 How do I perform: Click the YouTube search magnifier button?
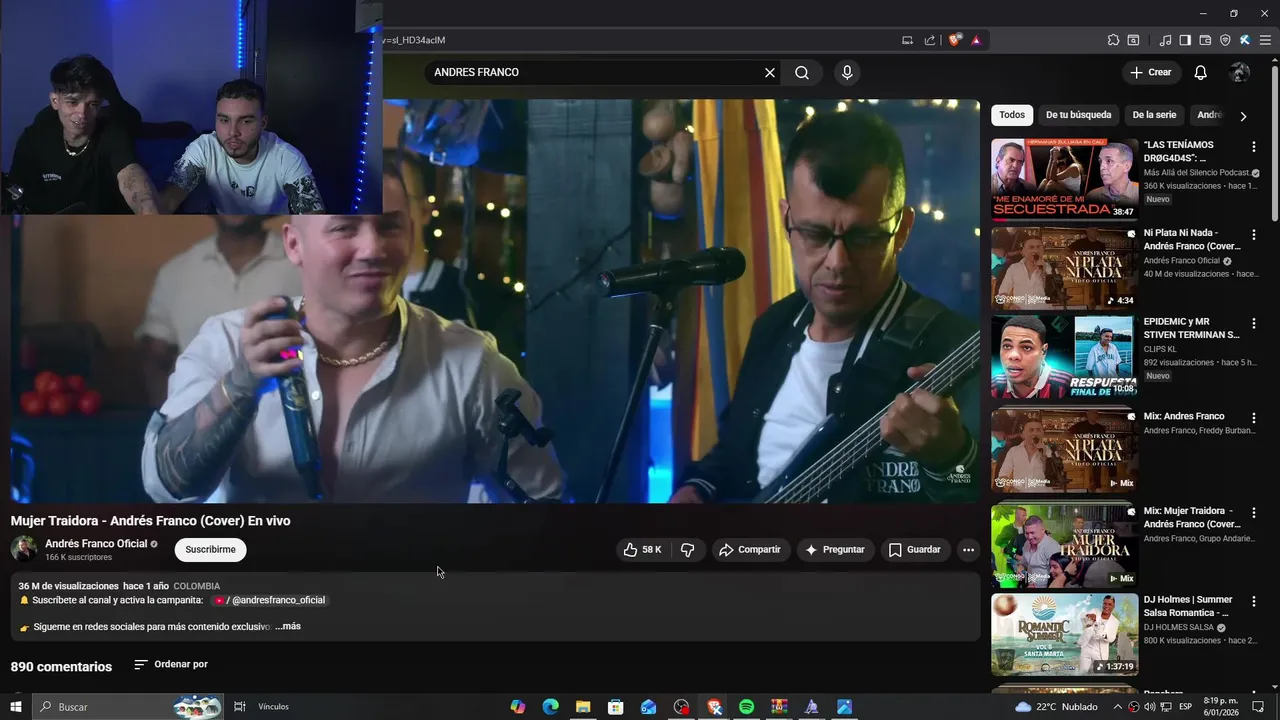[802, 72]
